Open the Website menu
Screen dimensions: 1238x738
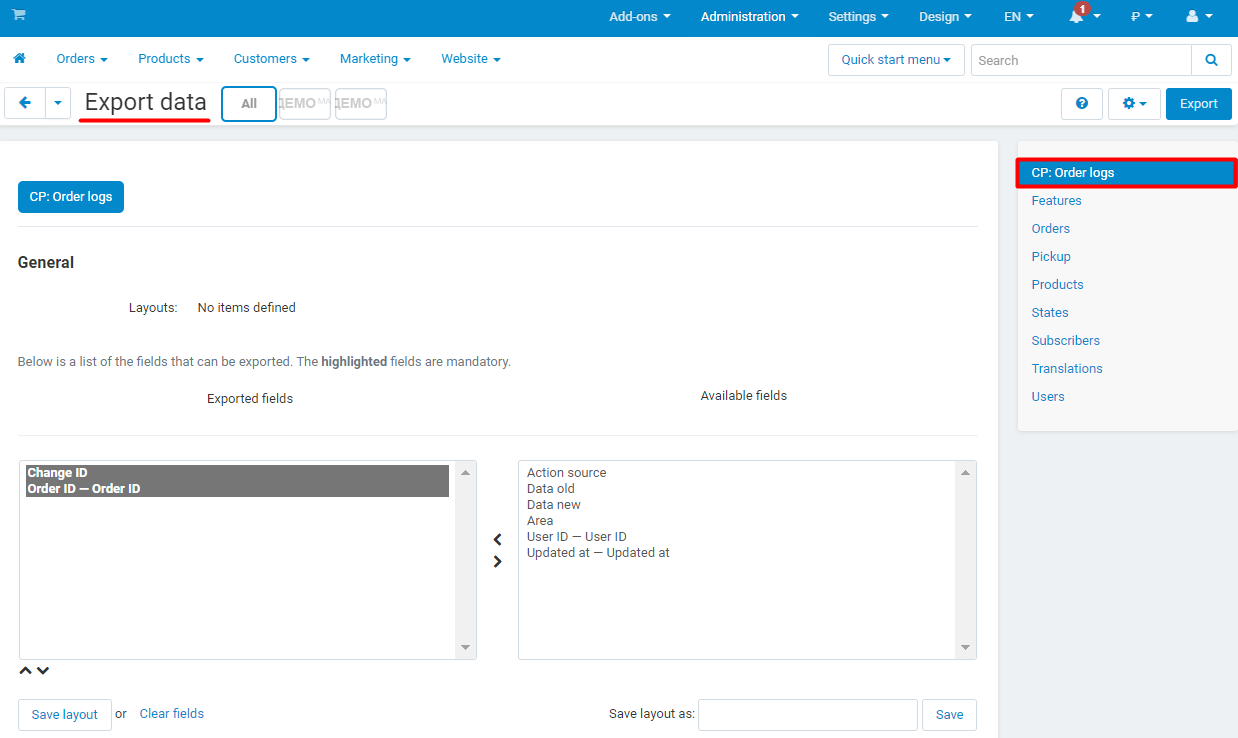click(471, 59)
